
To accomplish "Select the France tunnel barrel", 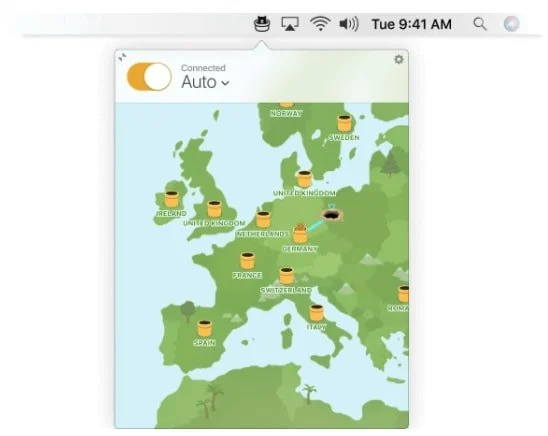I will (x=247, y=261).
